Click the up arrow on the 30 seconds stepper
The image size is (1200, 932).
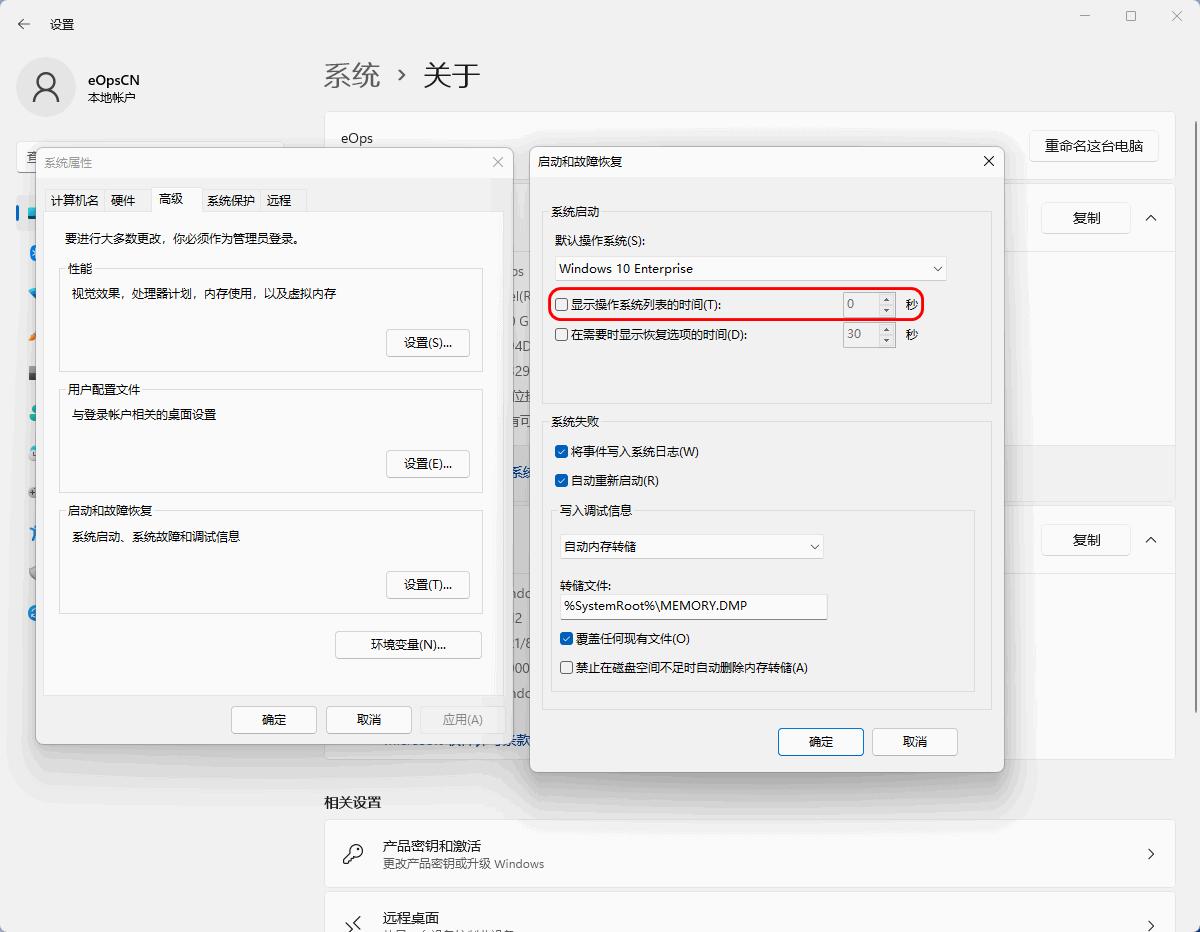(x=886, y=330)
